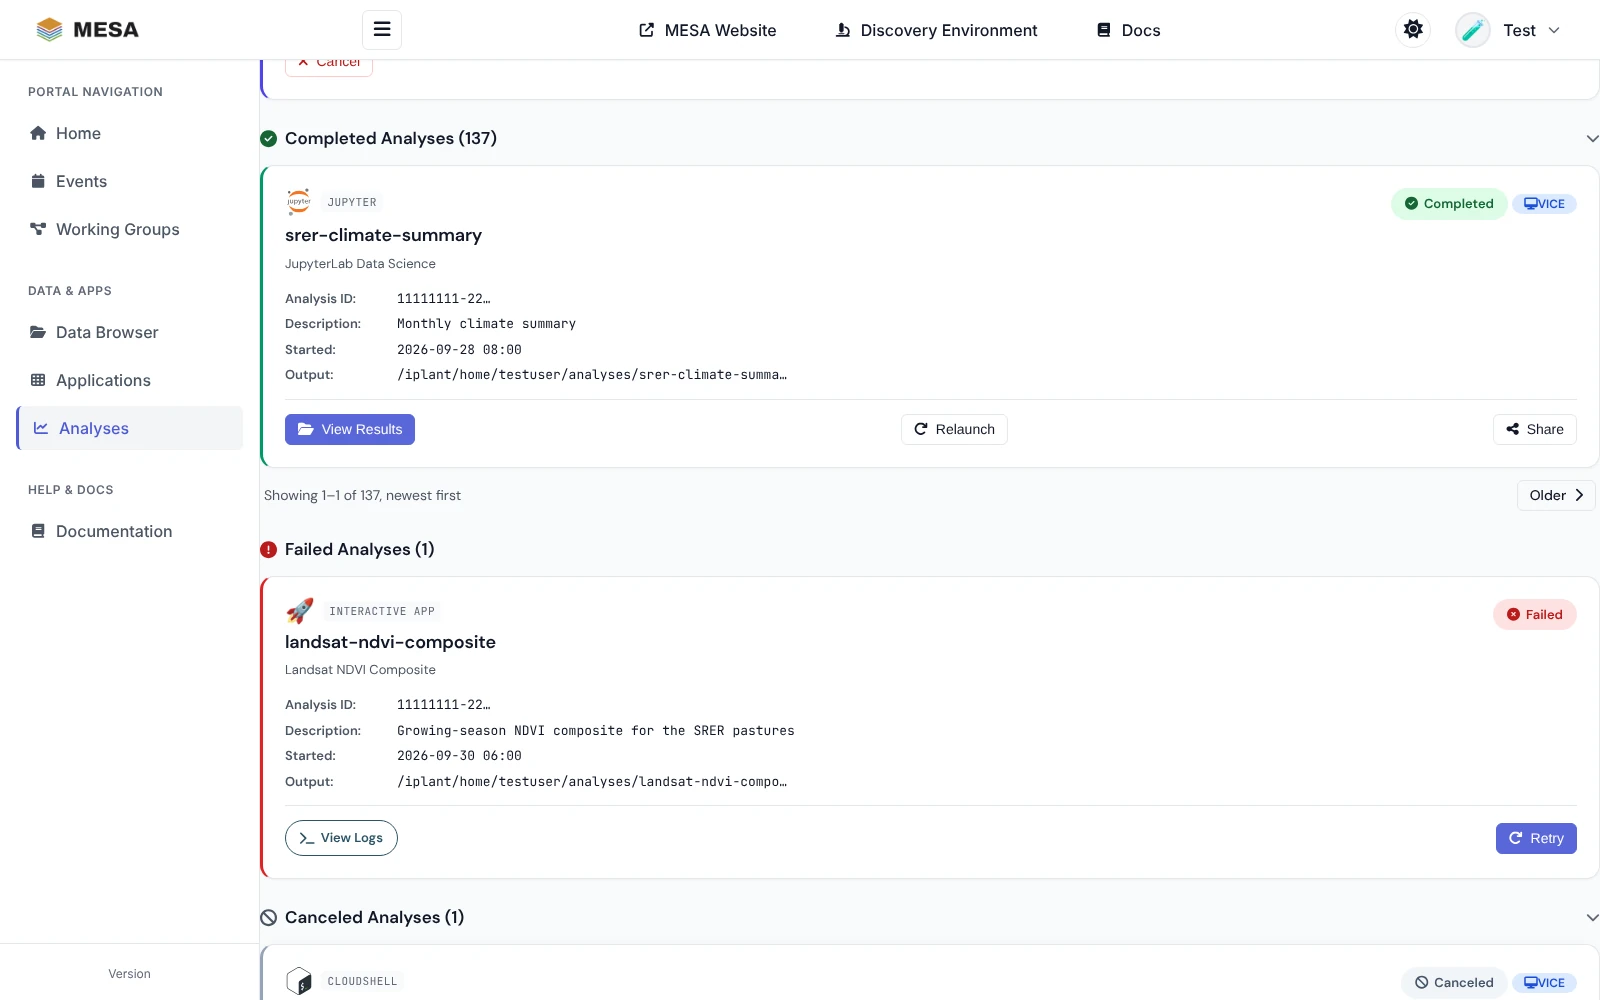Screen dimensions: 1600x1000
Task: Click the landsat-ndvi-composite title
Action: tap(390, 642)
